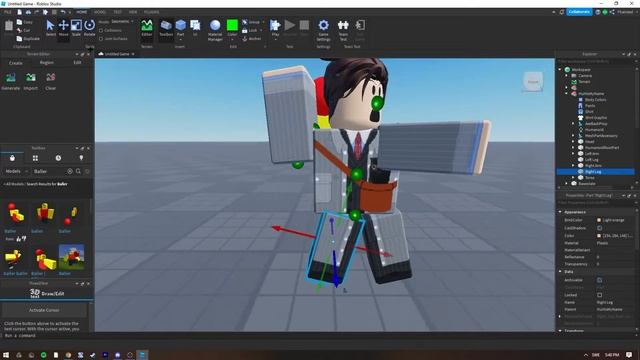Collapse the Workspace tree node
640x360 pixels.
[560, 70]
